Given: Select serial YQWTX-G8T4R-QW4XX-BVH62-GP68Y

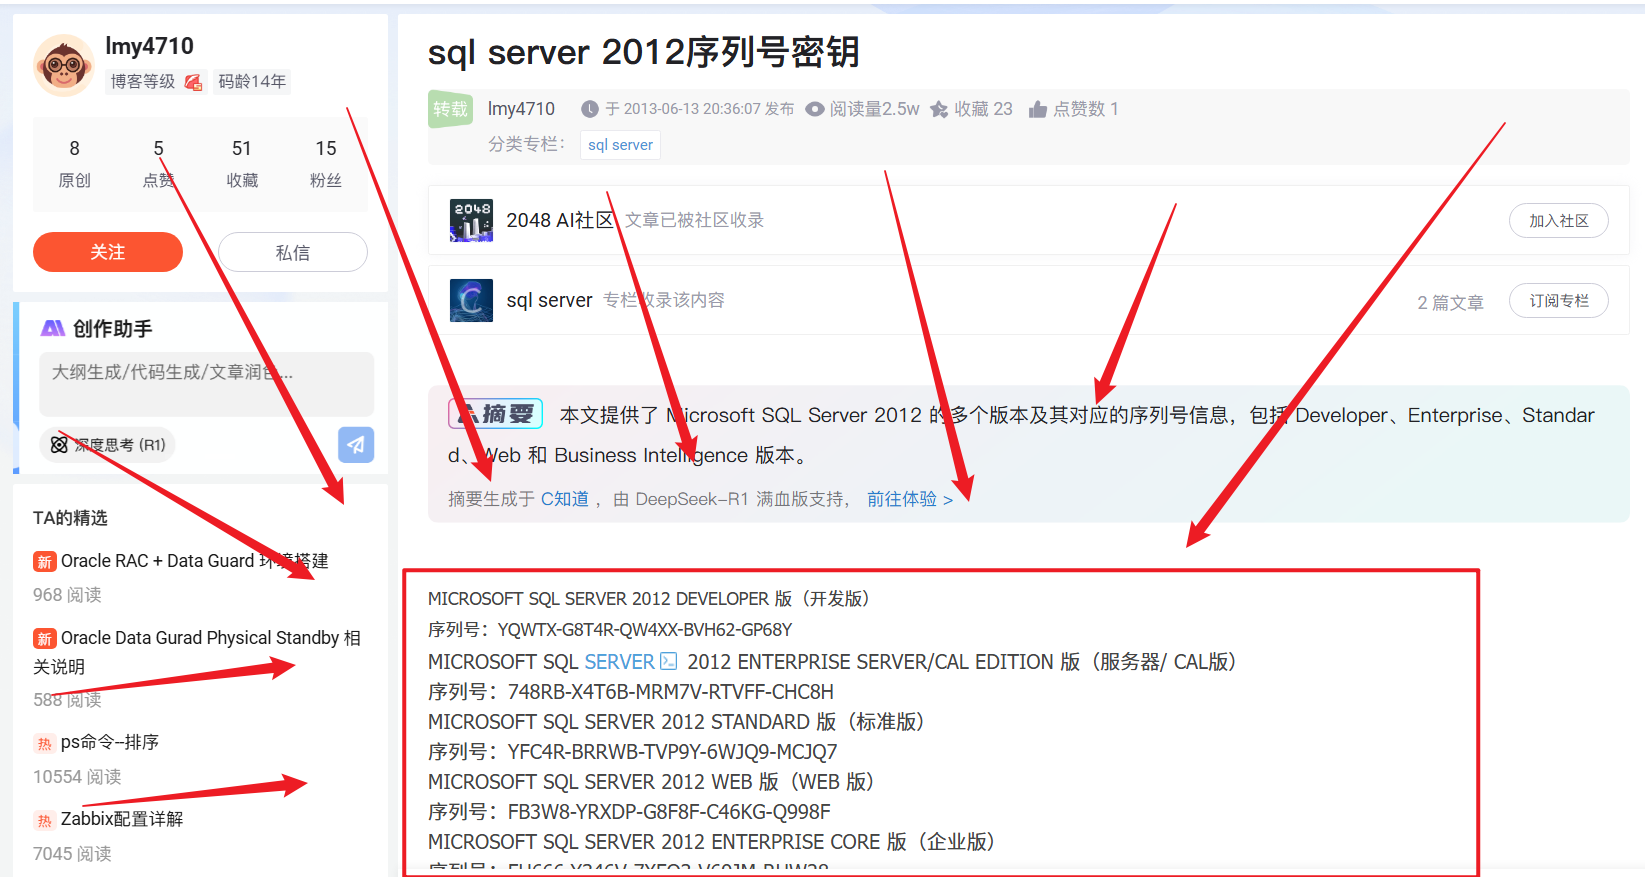Looking at the screenshot, I should point(645,630).
